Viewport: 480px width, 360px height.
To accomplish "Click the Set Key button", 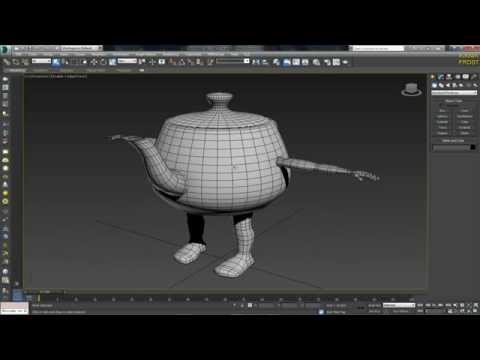I will 374,311.
